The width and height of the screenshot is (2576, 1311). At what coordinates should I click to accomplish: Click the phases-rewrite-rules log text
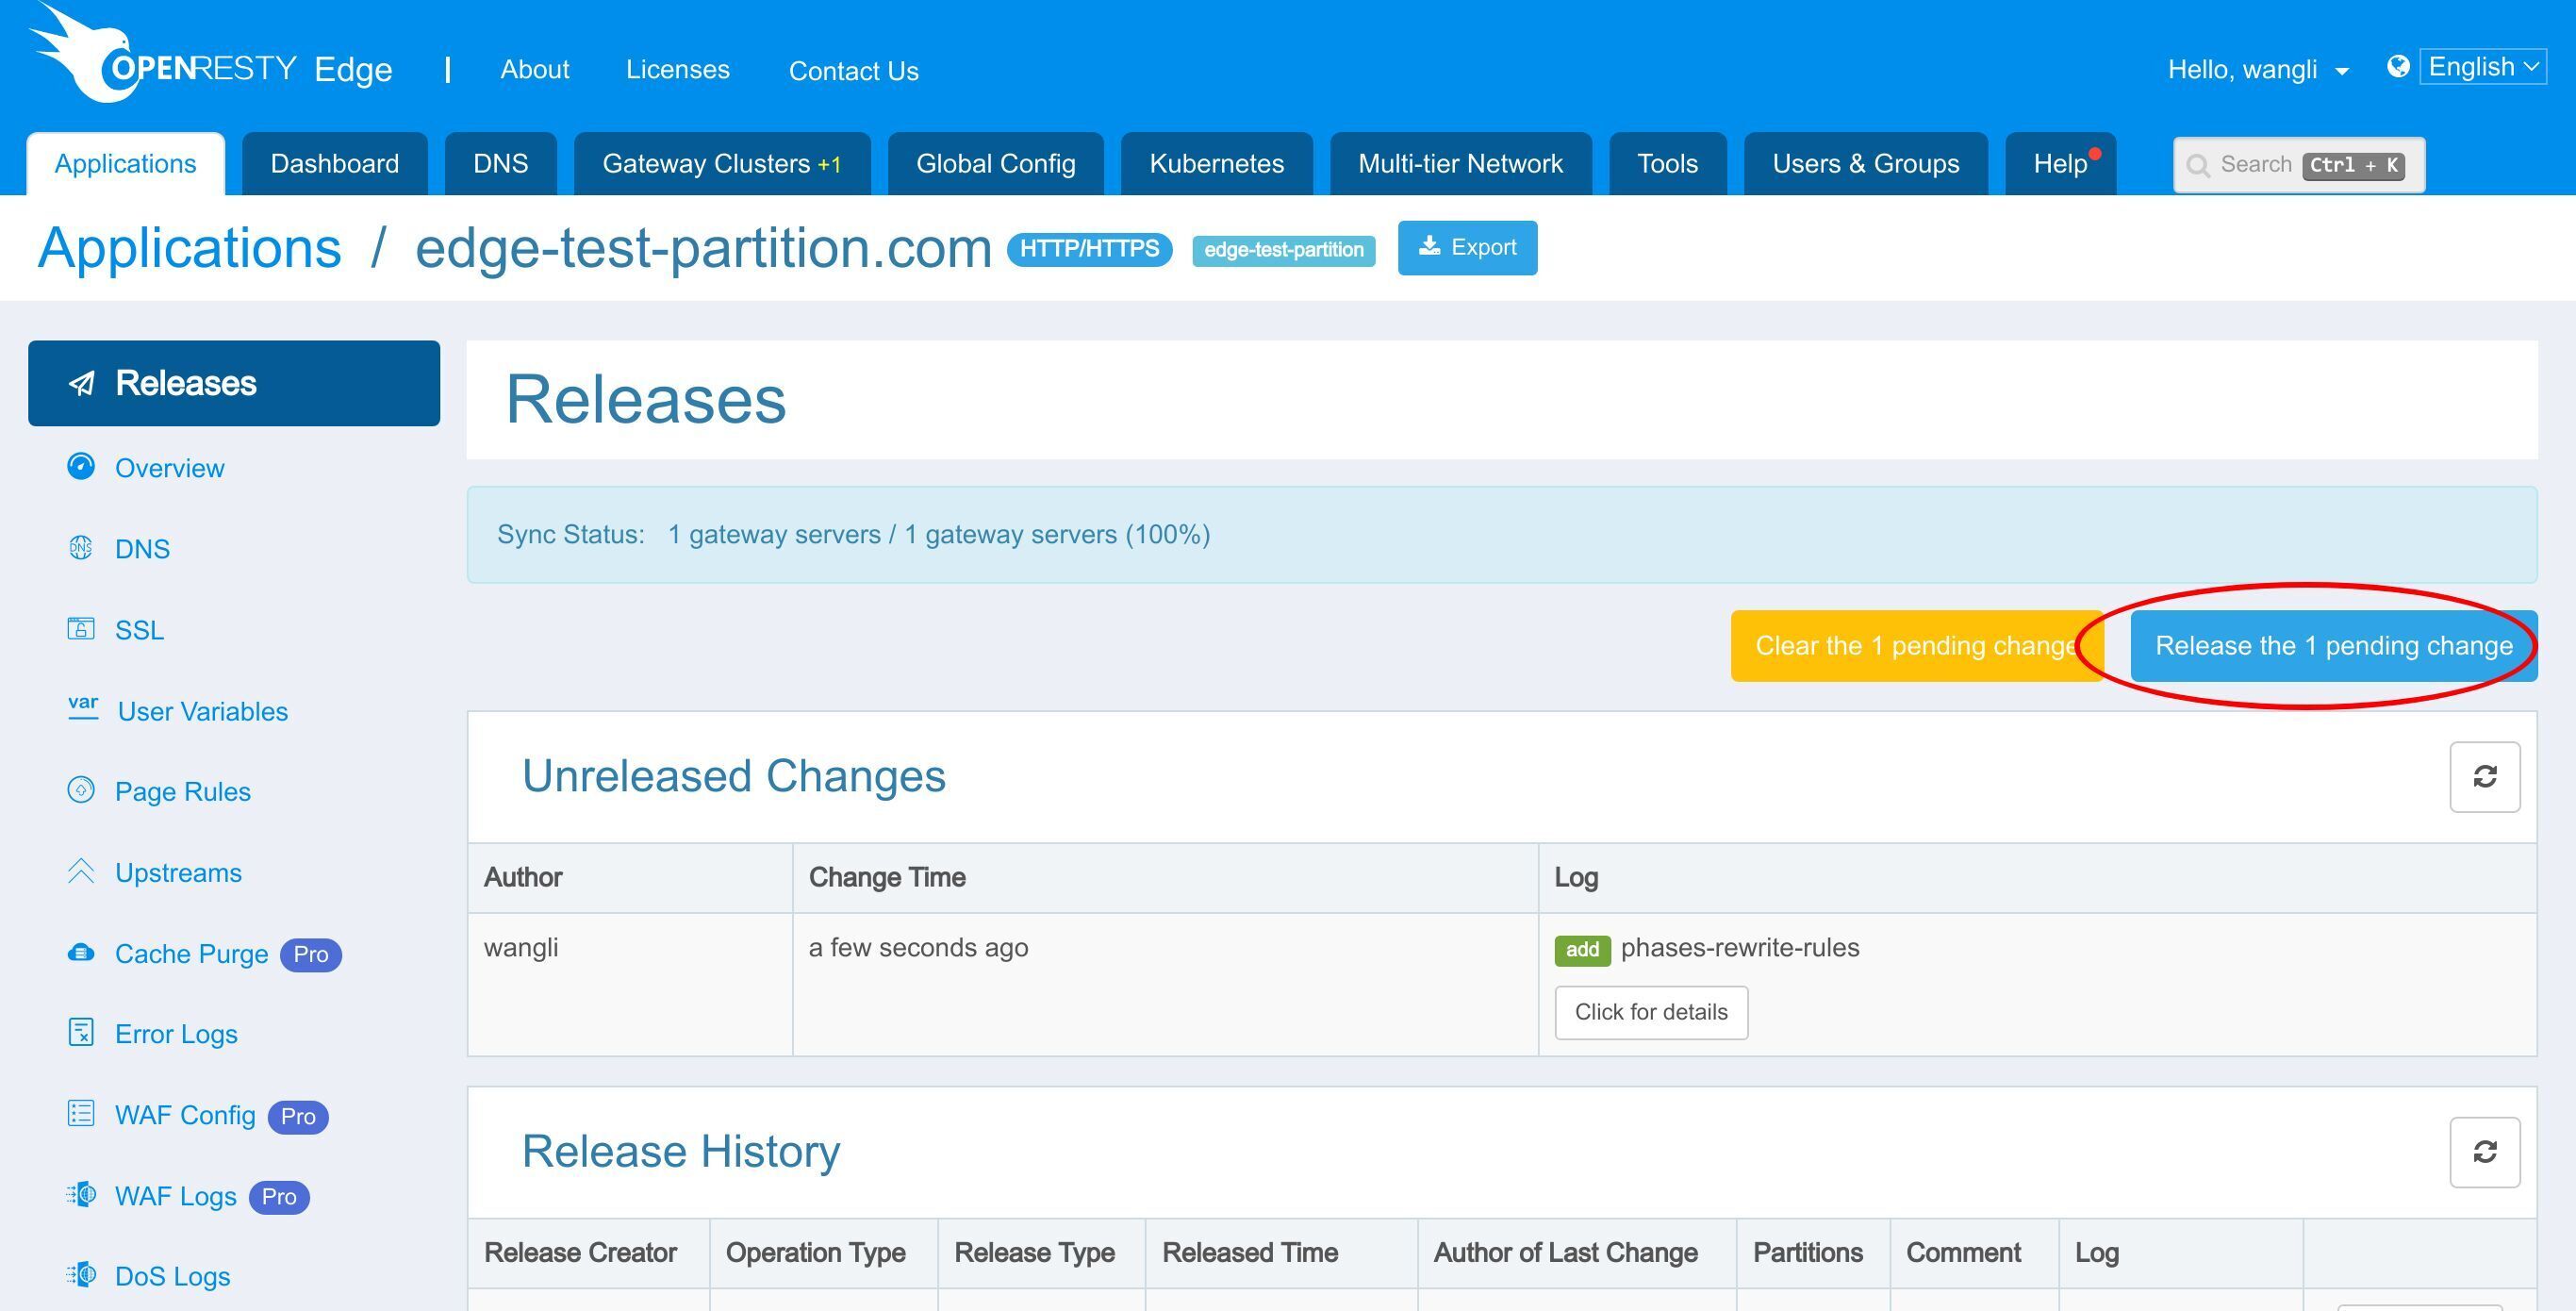click(x=1740, y=948)
